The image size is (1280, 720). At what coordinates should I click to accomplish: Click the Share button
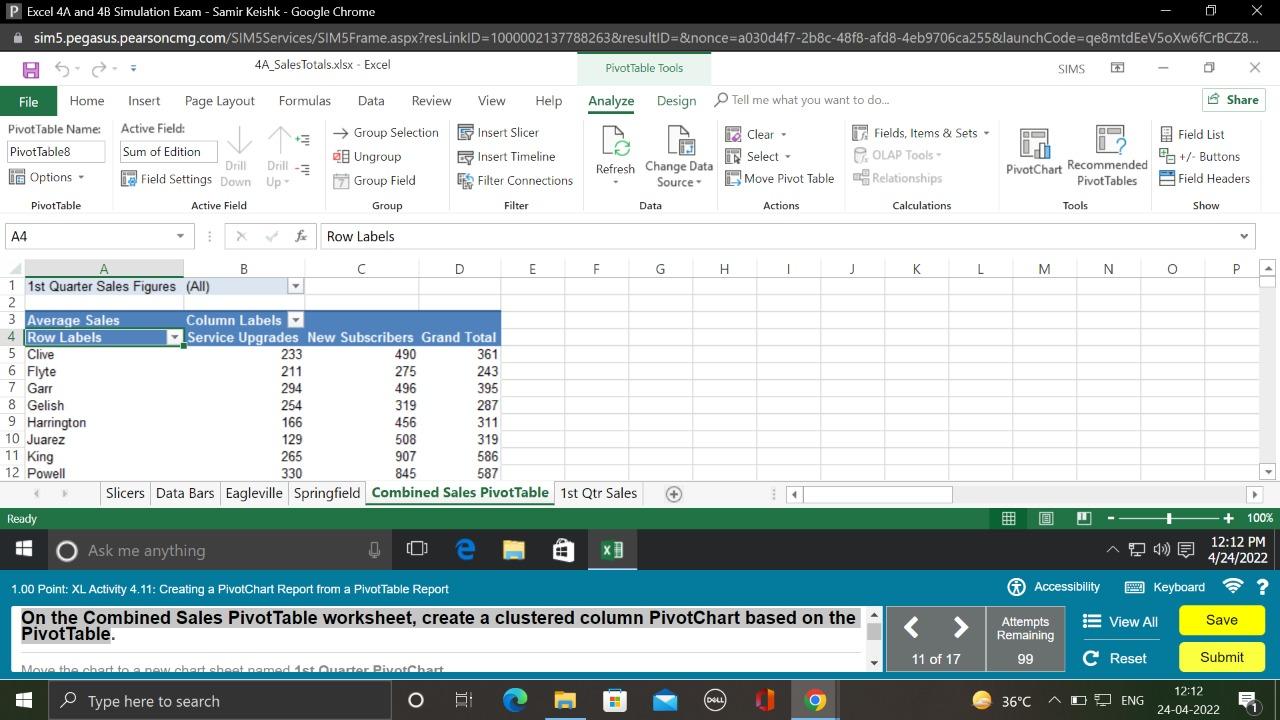tap(1233, 100)
